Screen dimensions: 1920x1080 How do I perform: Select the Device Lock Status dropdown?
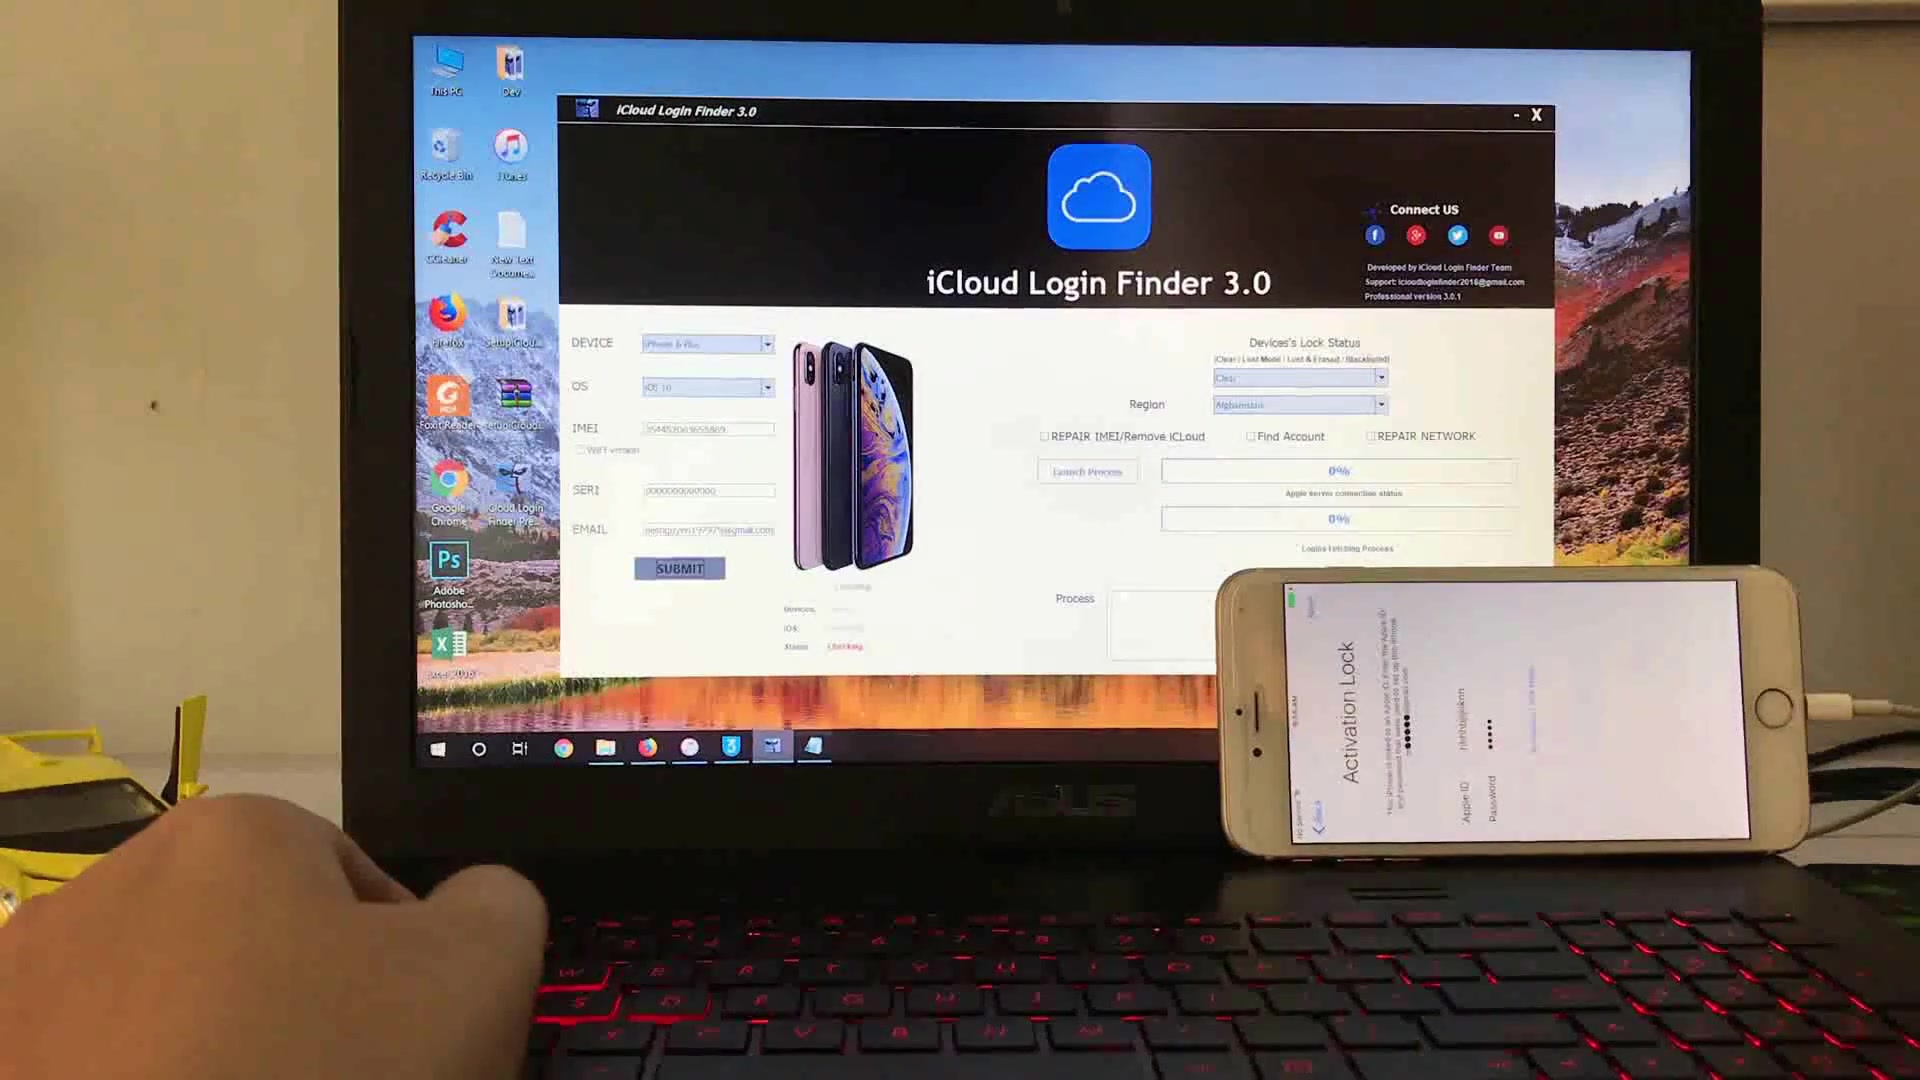click(x=1298, y=378)
